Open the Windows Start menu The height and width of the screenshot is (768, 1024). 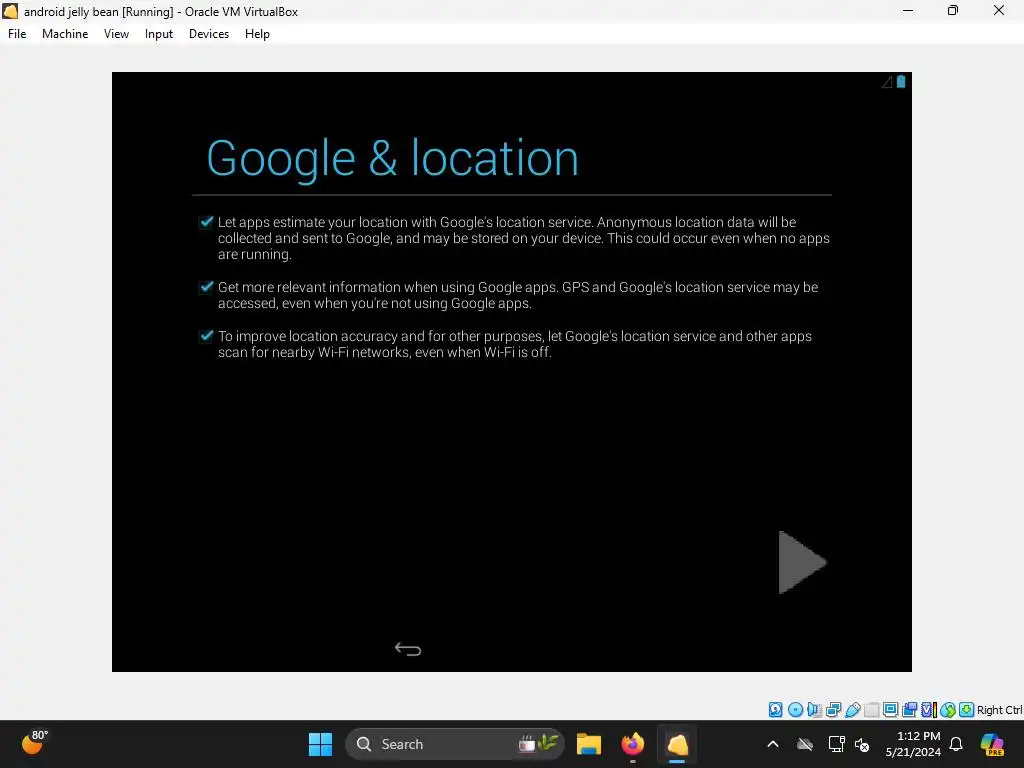click(x=320, y=744)
